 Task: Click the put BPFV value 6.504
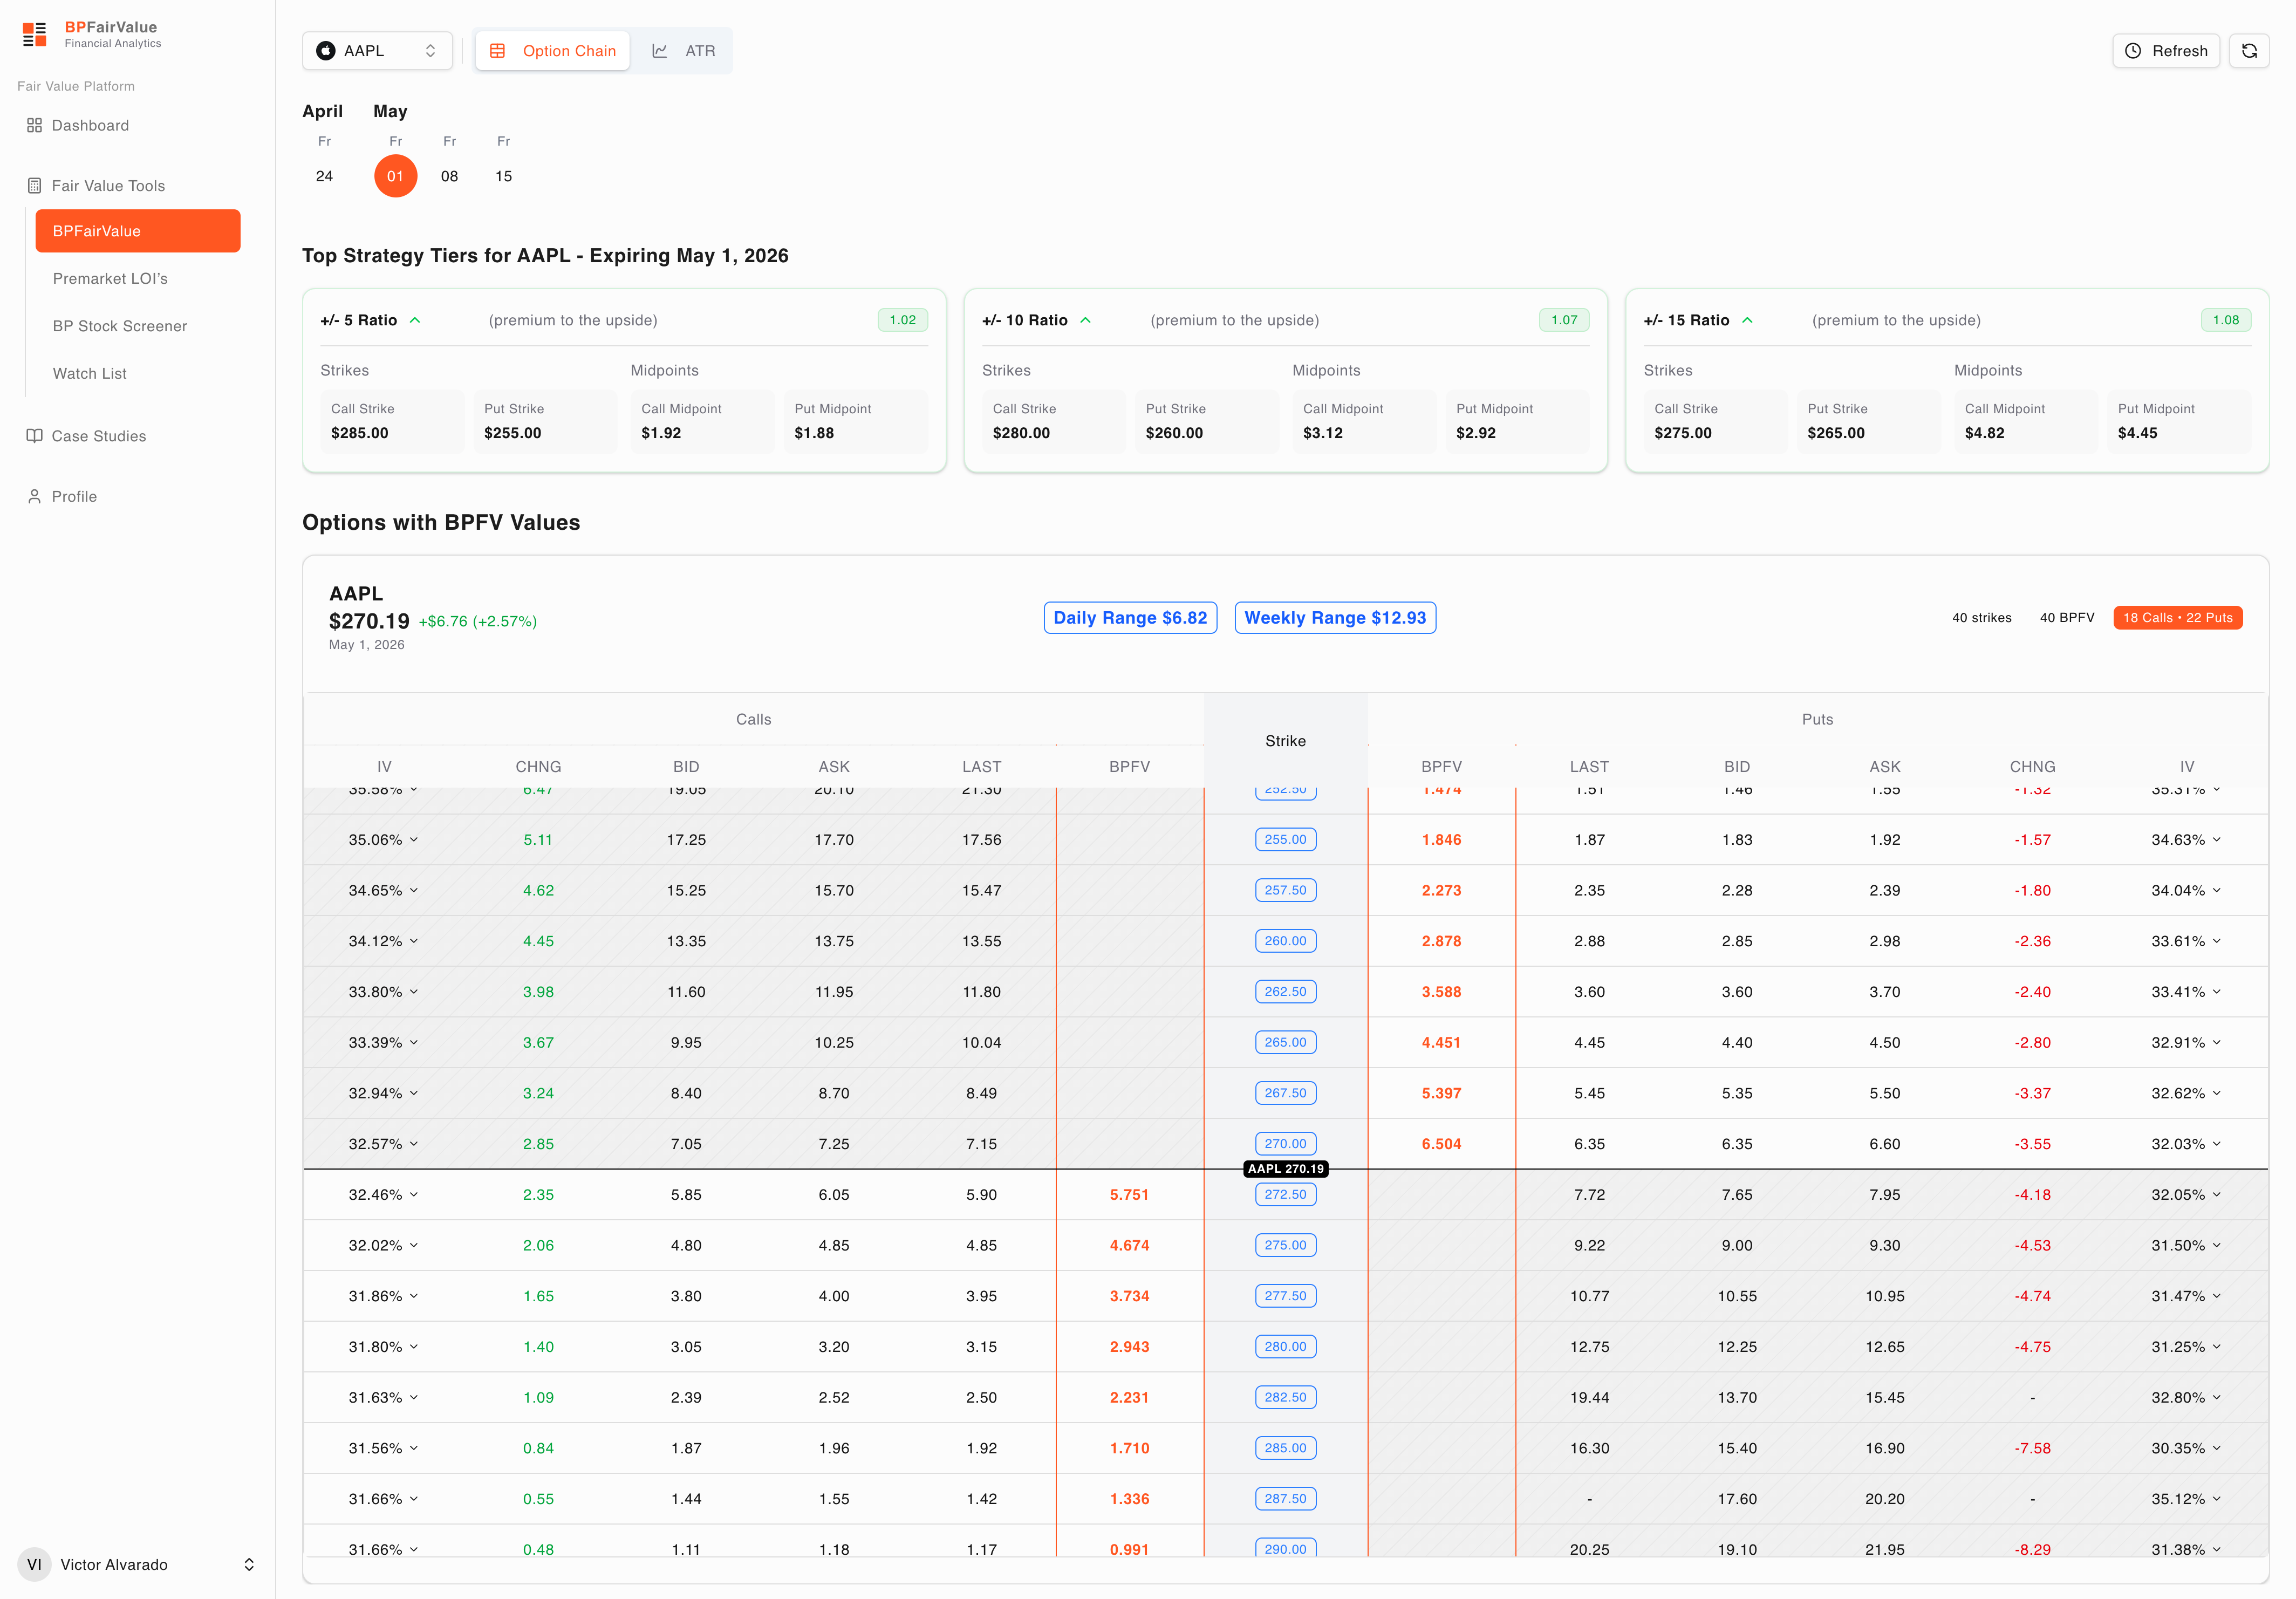coord(1441,1144)
